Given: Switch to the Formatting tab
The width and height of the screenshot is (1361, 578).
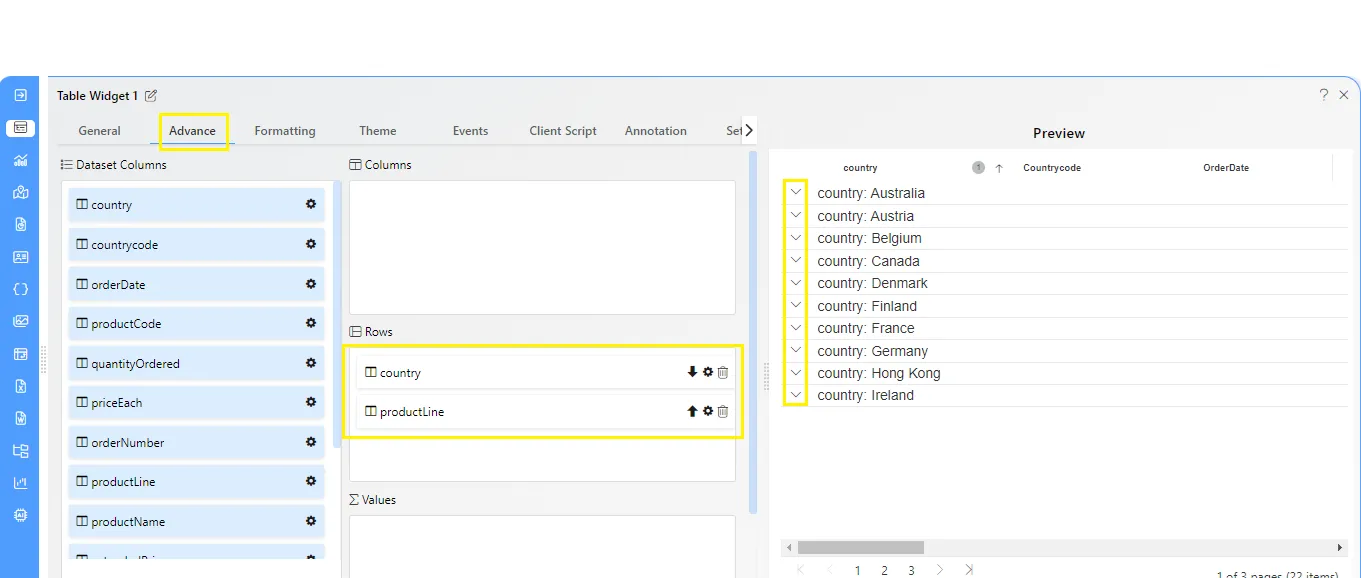Looking at the screenshot, I should click(x=284, y=131).
